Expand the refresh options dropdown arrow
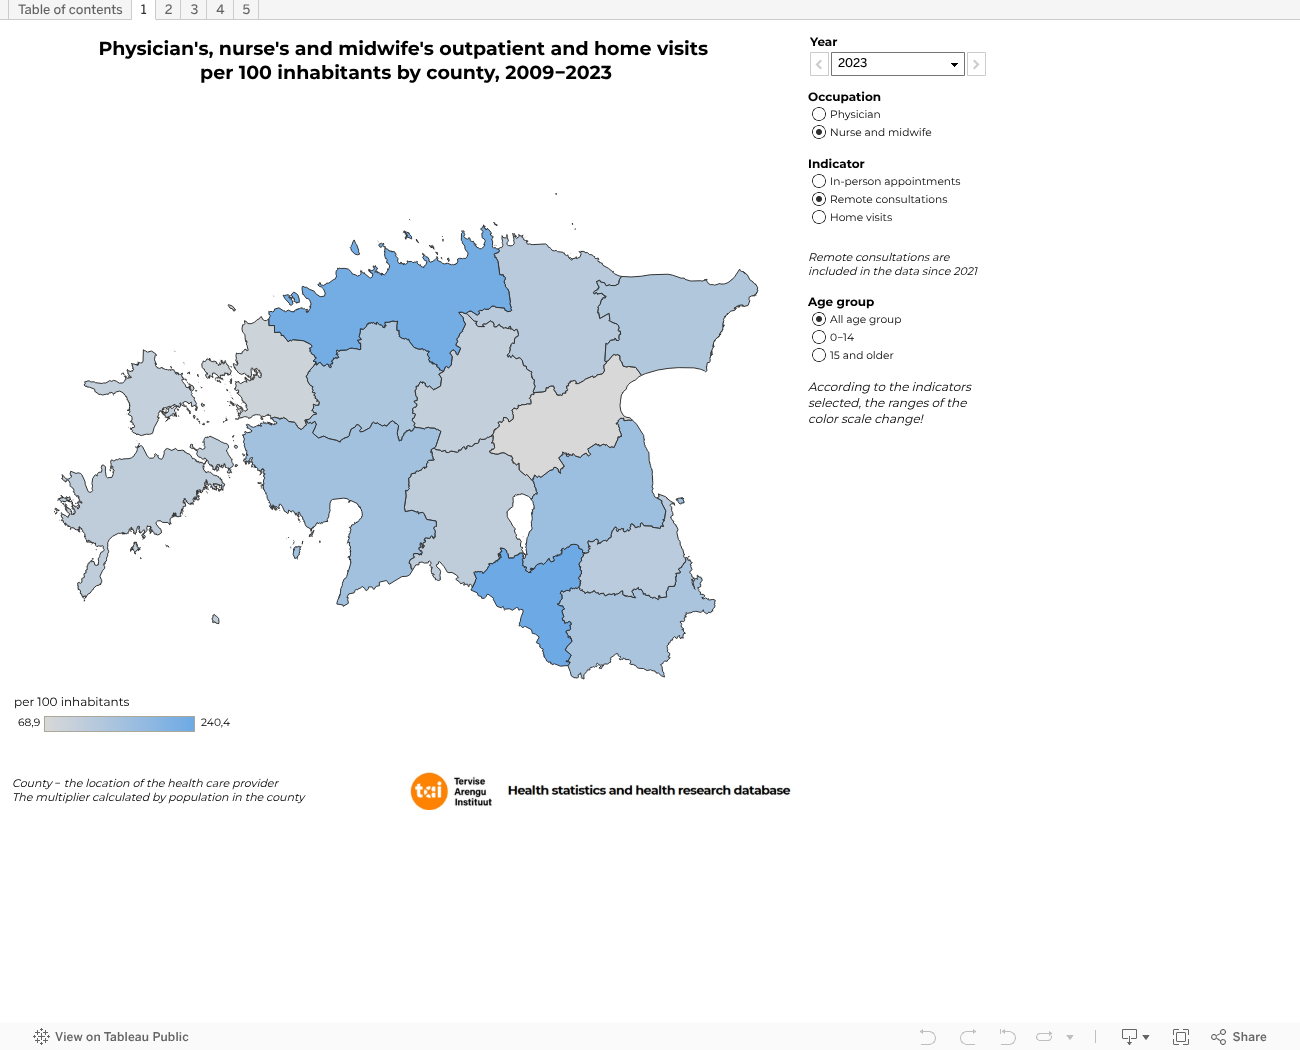This screenshot has height=1050, width=1300. click(1070, 1037)
